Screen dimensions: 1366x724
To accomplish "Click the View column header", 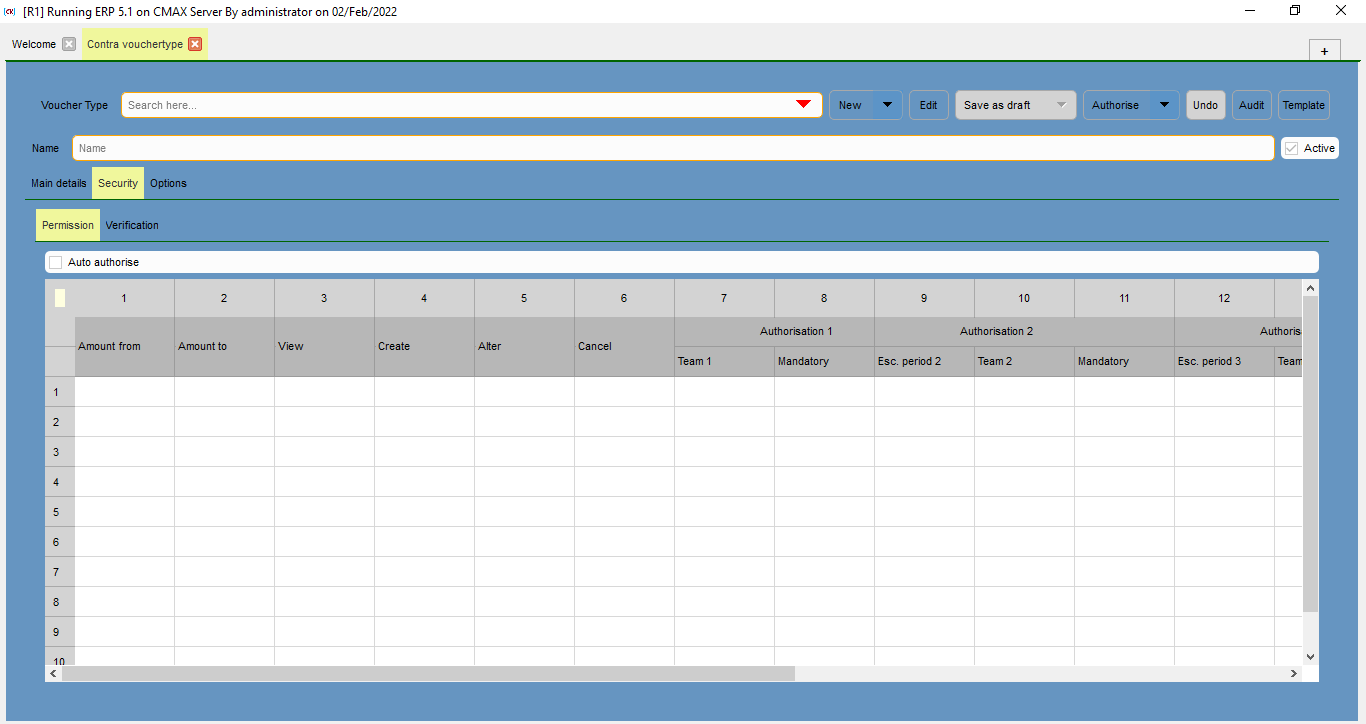I will (324, 346).
